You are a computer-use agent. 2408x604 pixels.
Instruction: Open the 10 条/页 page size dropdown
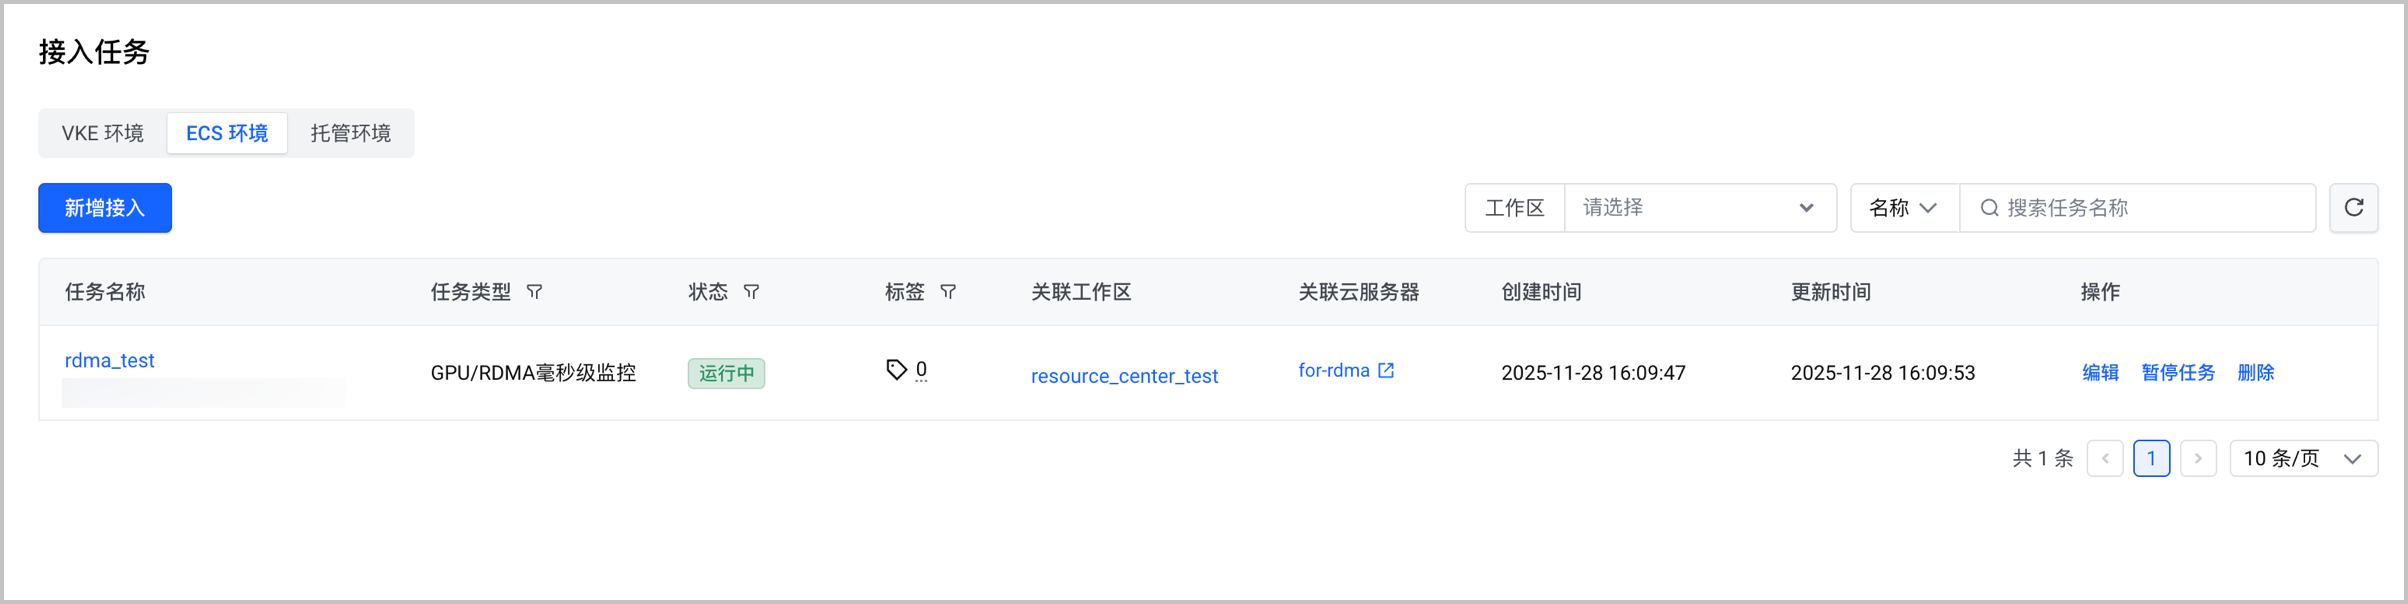tap(2303, 458)
